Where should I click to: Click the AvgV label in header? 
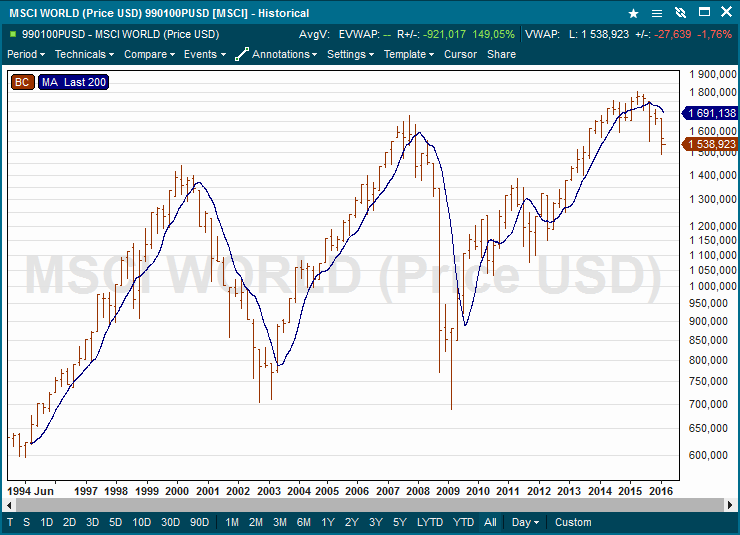(x=314, y=34)
